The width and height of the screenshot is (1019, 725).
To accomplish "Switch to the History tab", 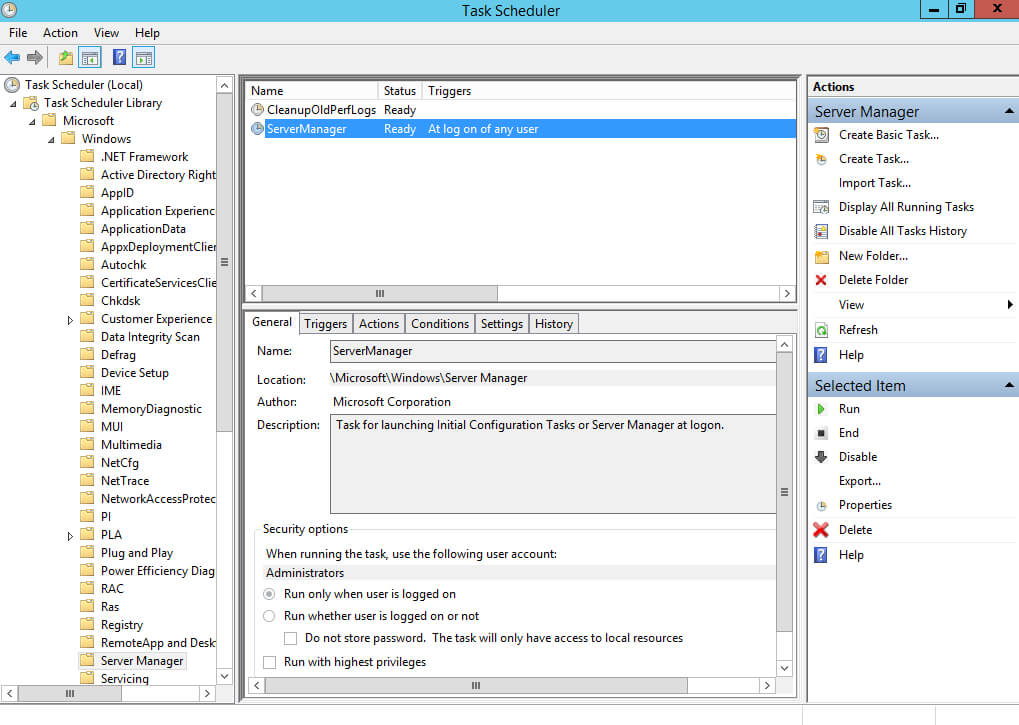I will pos(554,324).
